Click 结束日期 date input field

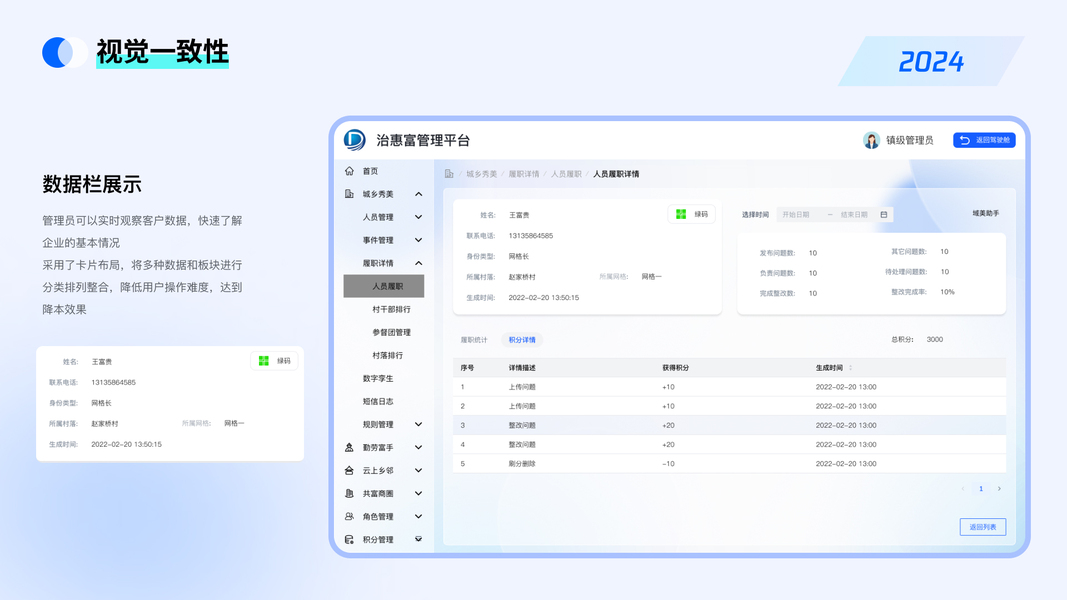[853, 215]
